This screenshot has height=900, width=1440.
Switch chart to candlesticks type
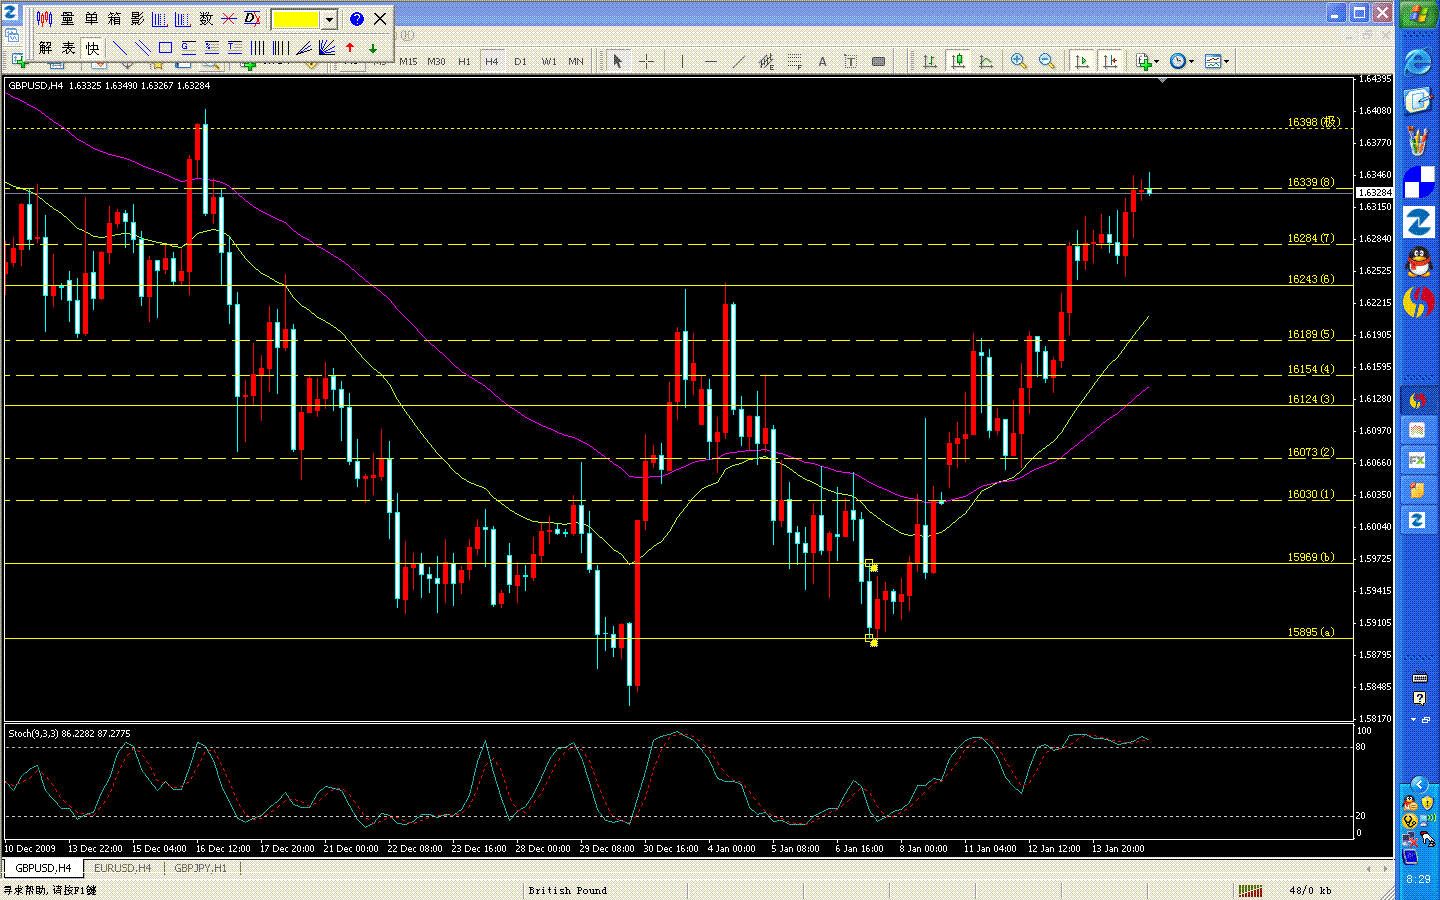pyautogui.click(x=958, y=62)
